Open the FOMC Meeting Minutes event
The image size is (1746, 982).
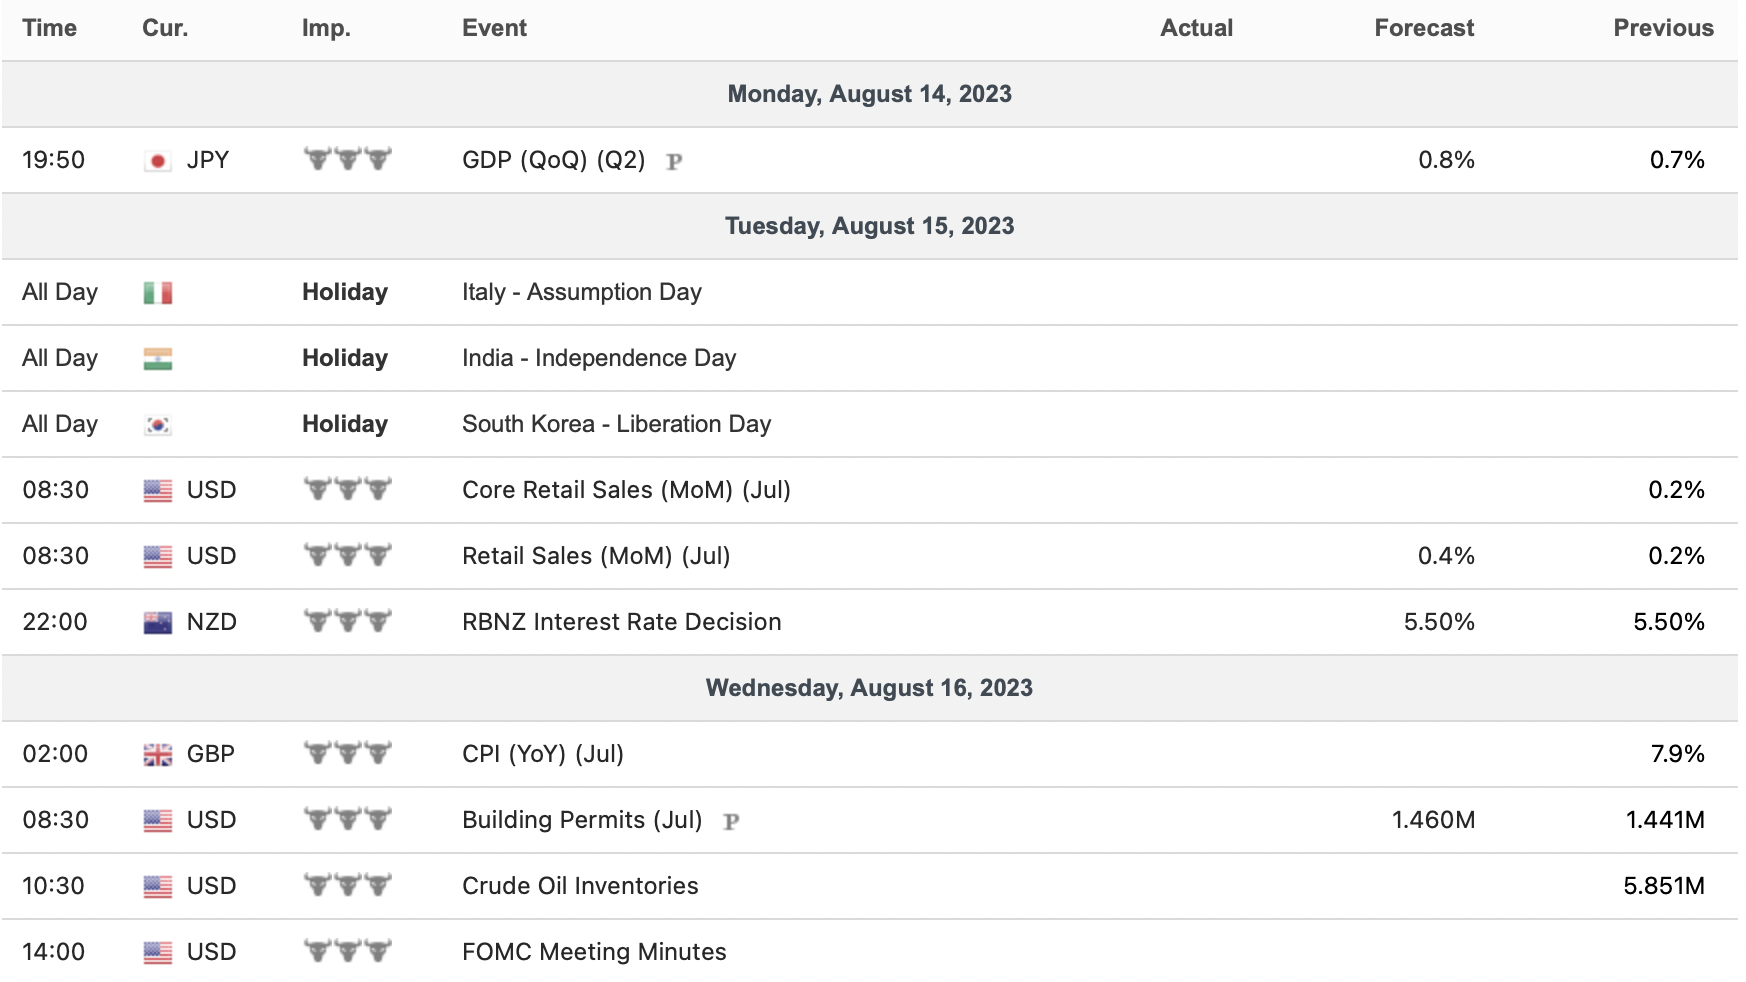click(x=594, y=952)
